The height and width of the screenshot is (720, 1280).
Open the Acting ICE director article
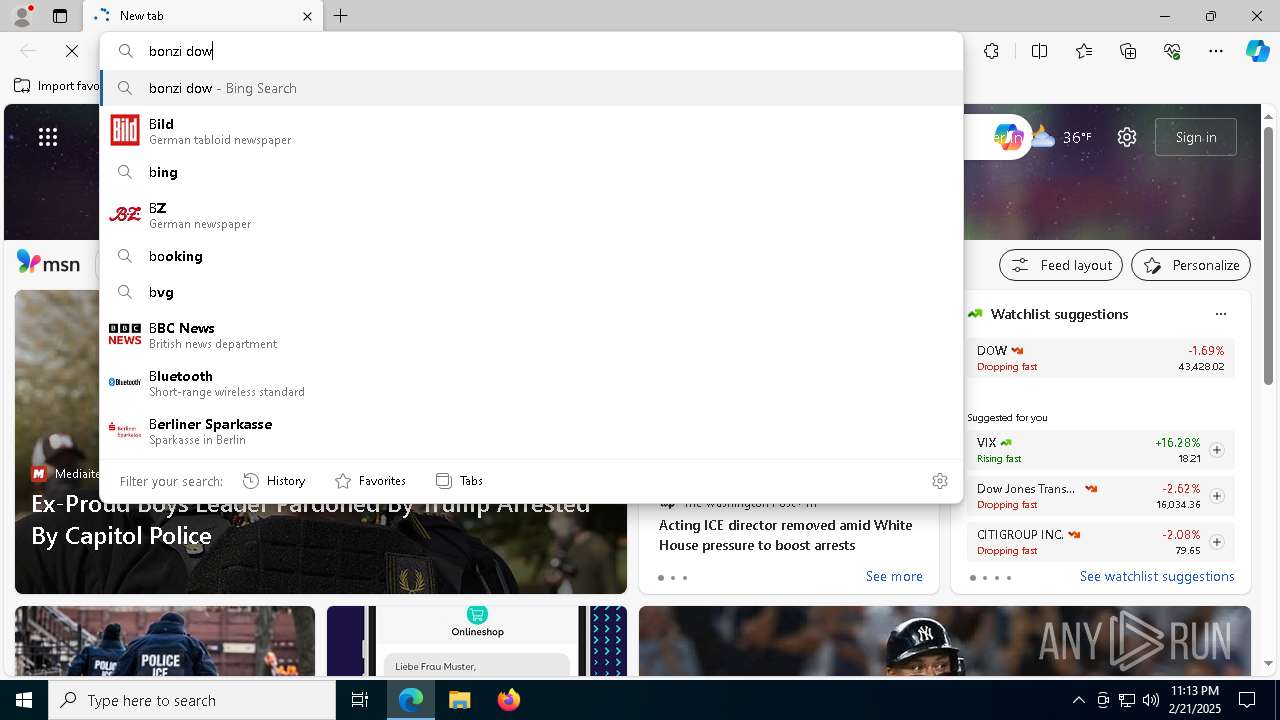pyautogui.click(x=785, y=535)
